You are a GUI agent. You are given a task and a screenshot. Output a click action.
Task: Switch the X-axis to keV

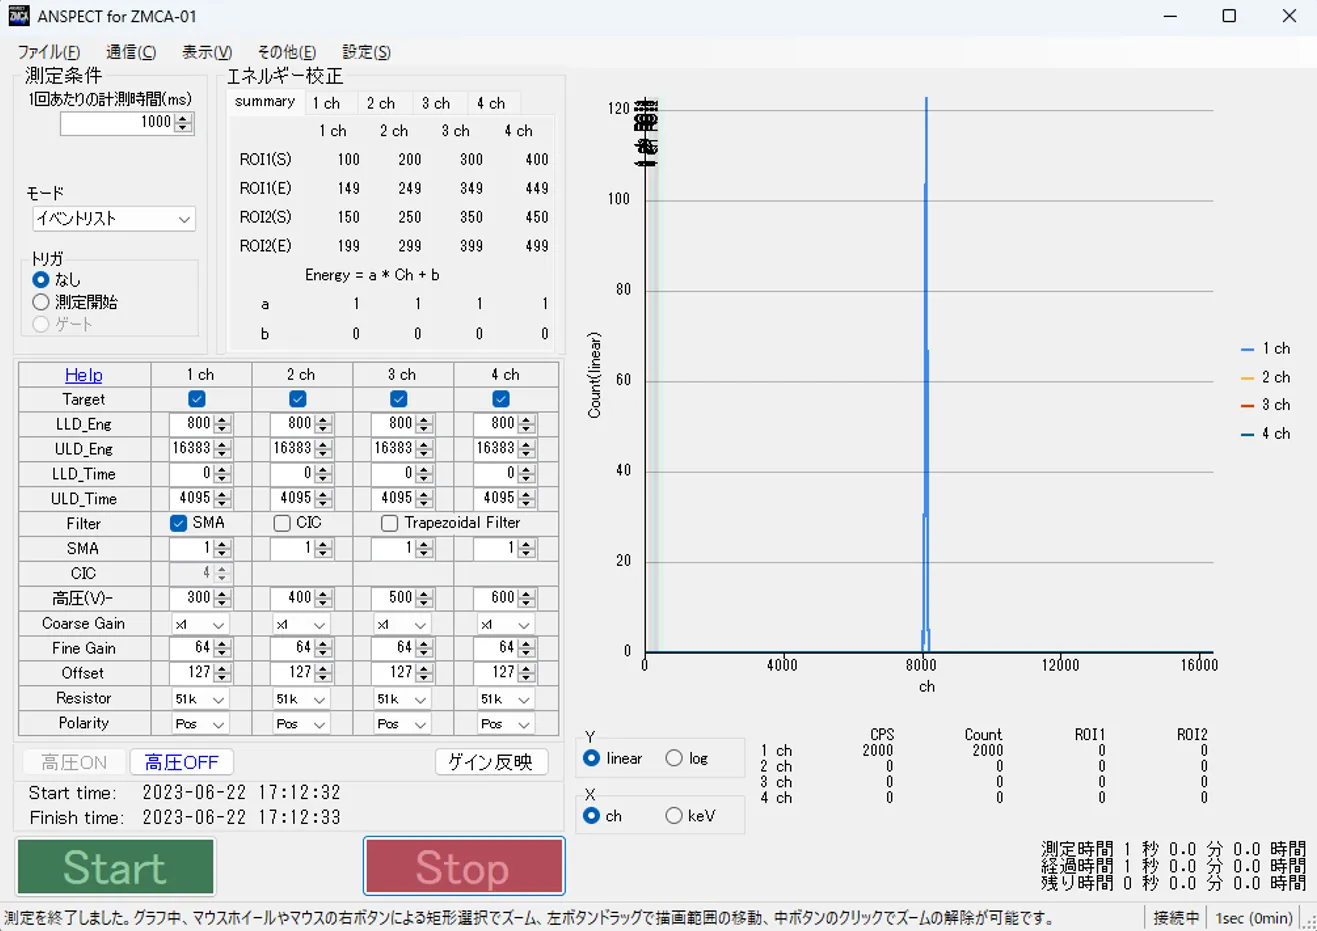click(x=674, y=816)
